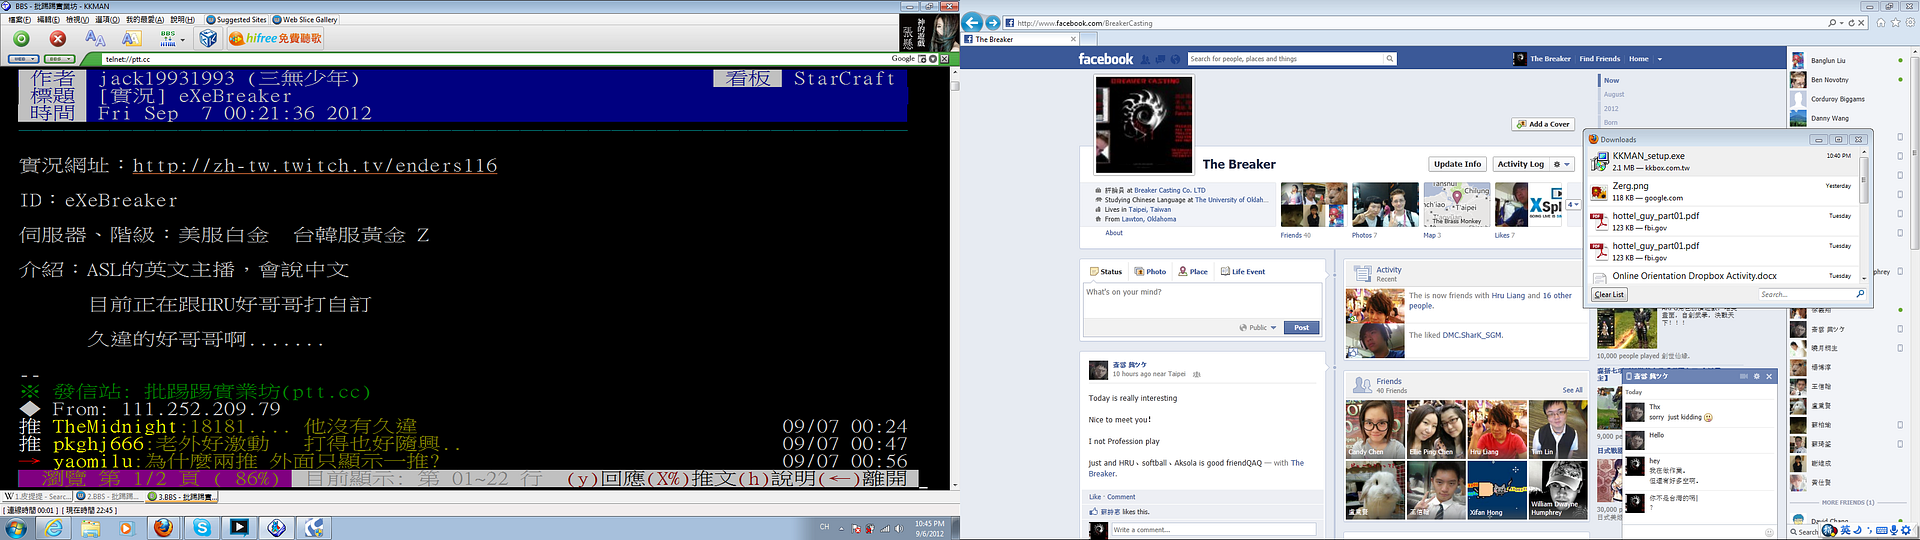The height and width of the screenshot is (540, 1920).
Task: Click the green connect icon in KKMAN toolbar
Action: 21,39
